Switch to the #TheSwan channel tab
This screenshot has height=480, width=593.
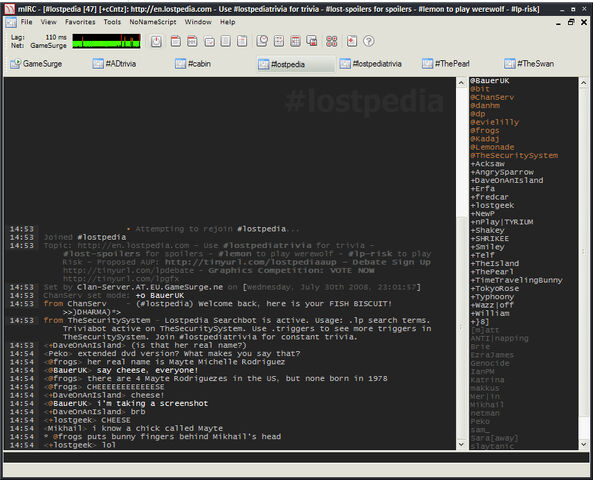tap(529, 64)
